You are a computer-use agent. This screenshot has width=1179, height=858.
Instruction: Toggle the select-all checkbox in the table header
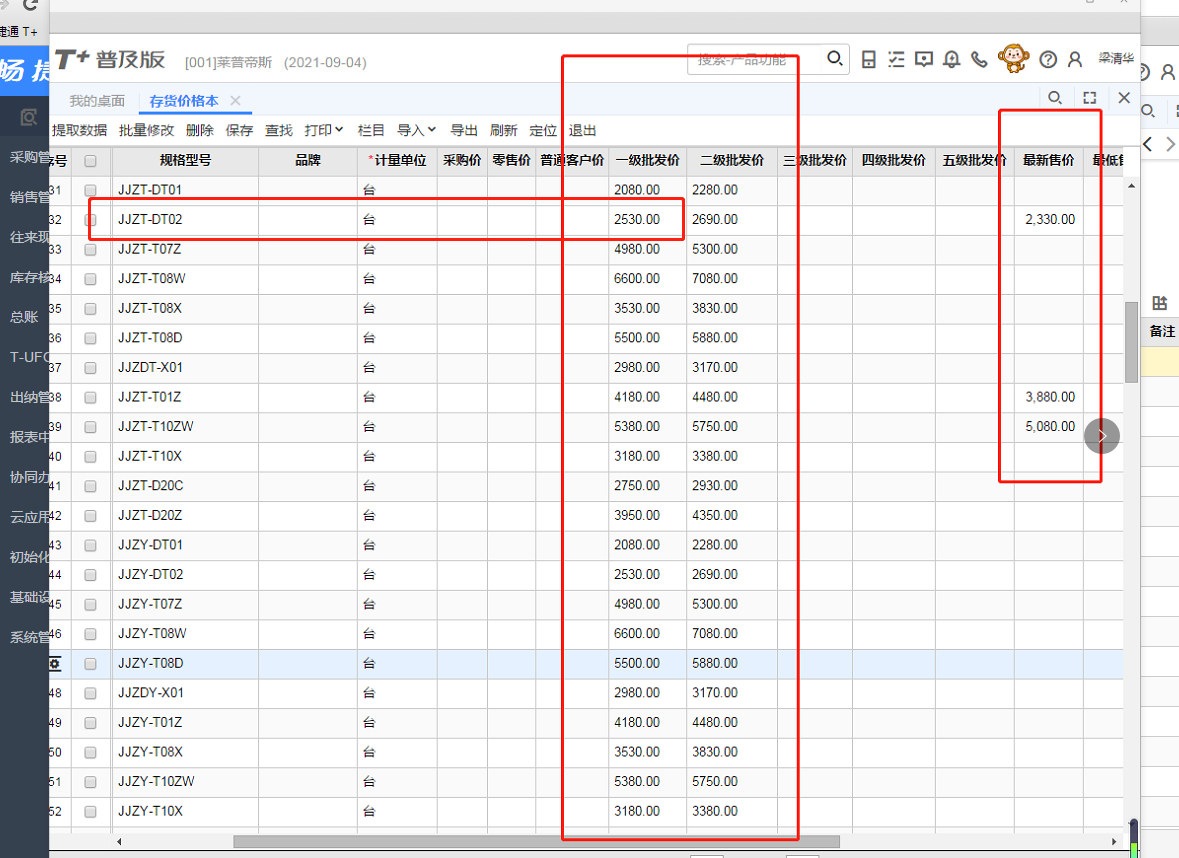click(x=90, y=161)
